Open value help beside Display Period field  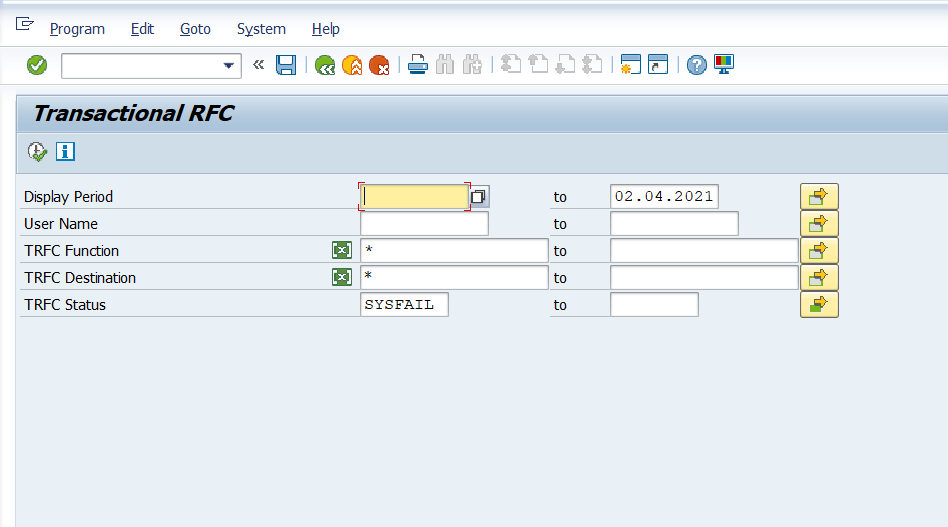point(479,197)
